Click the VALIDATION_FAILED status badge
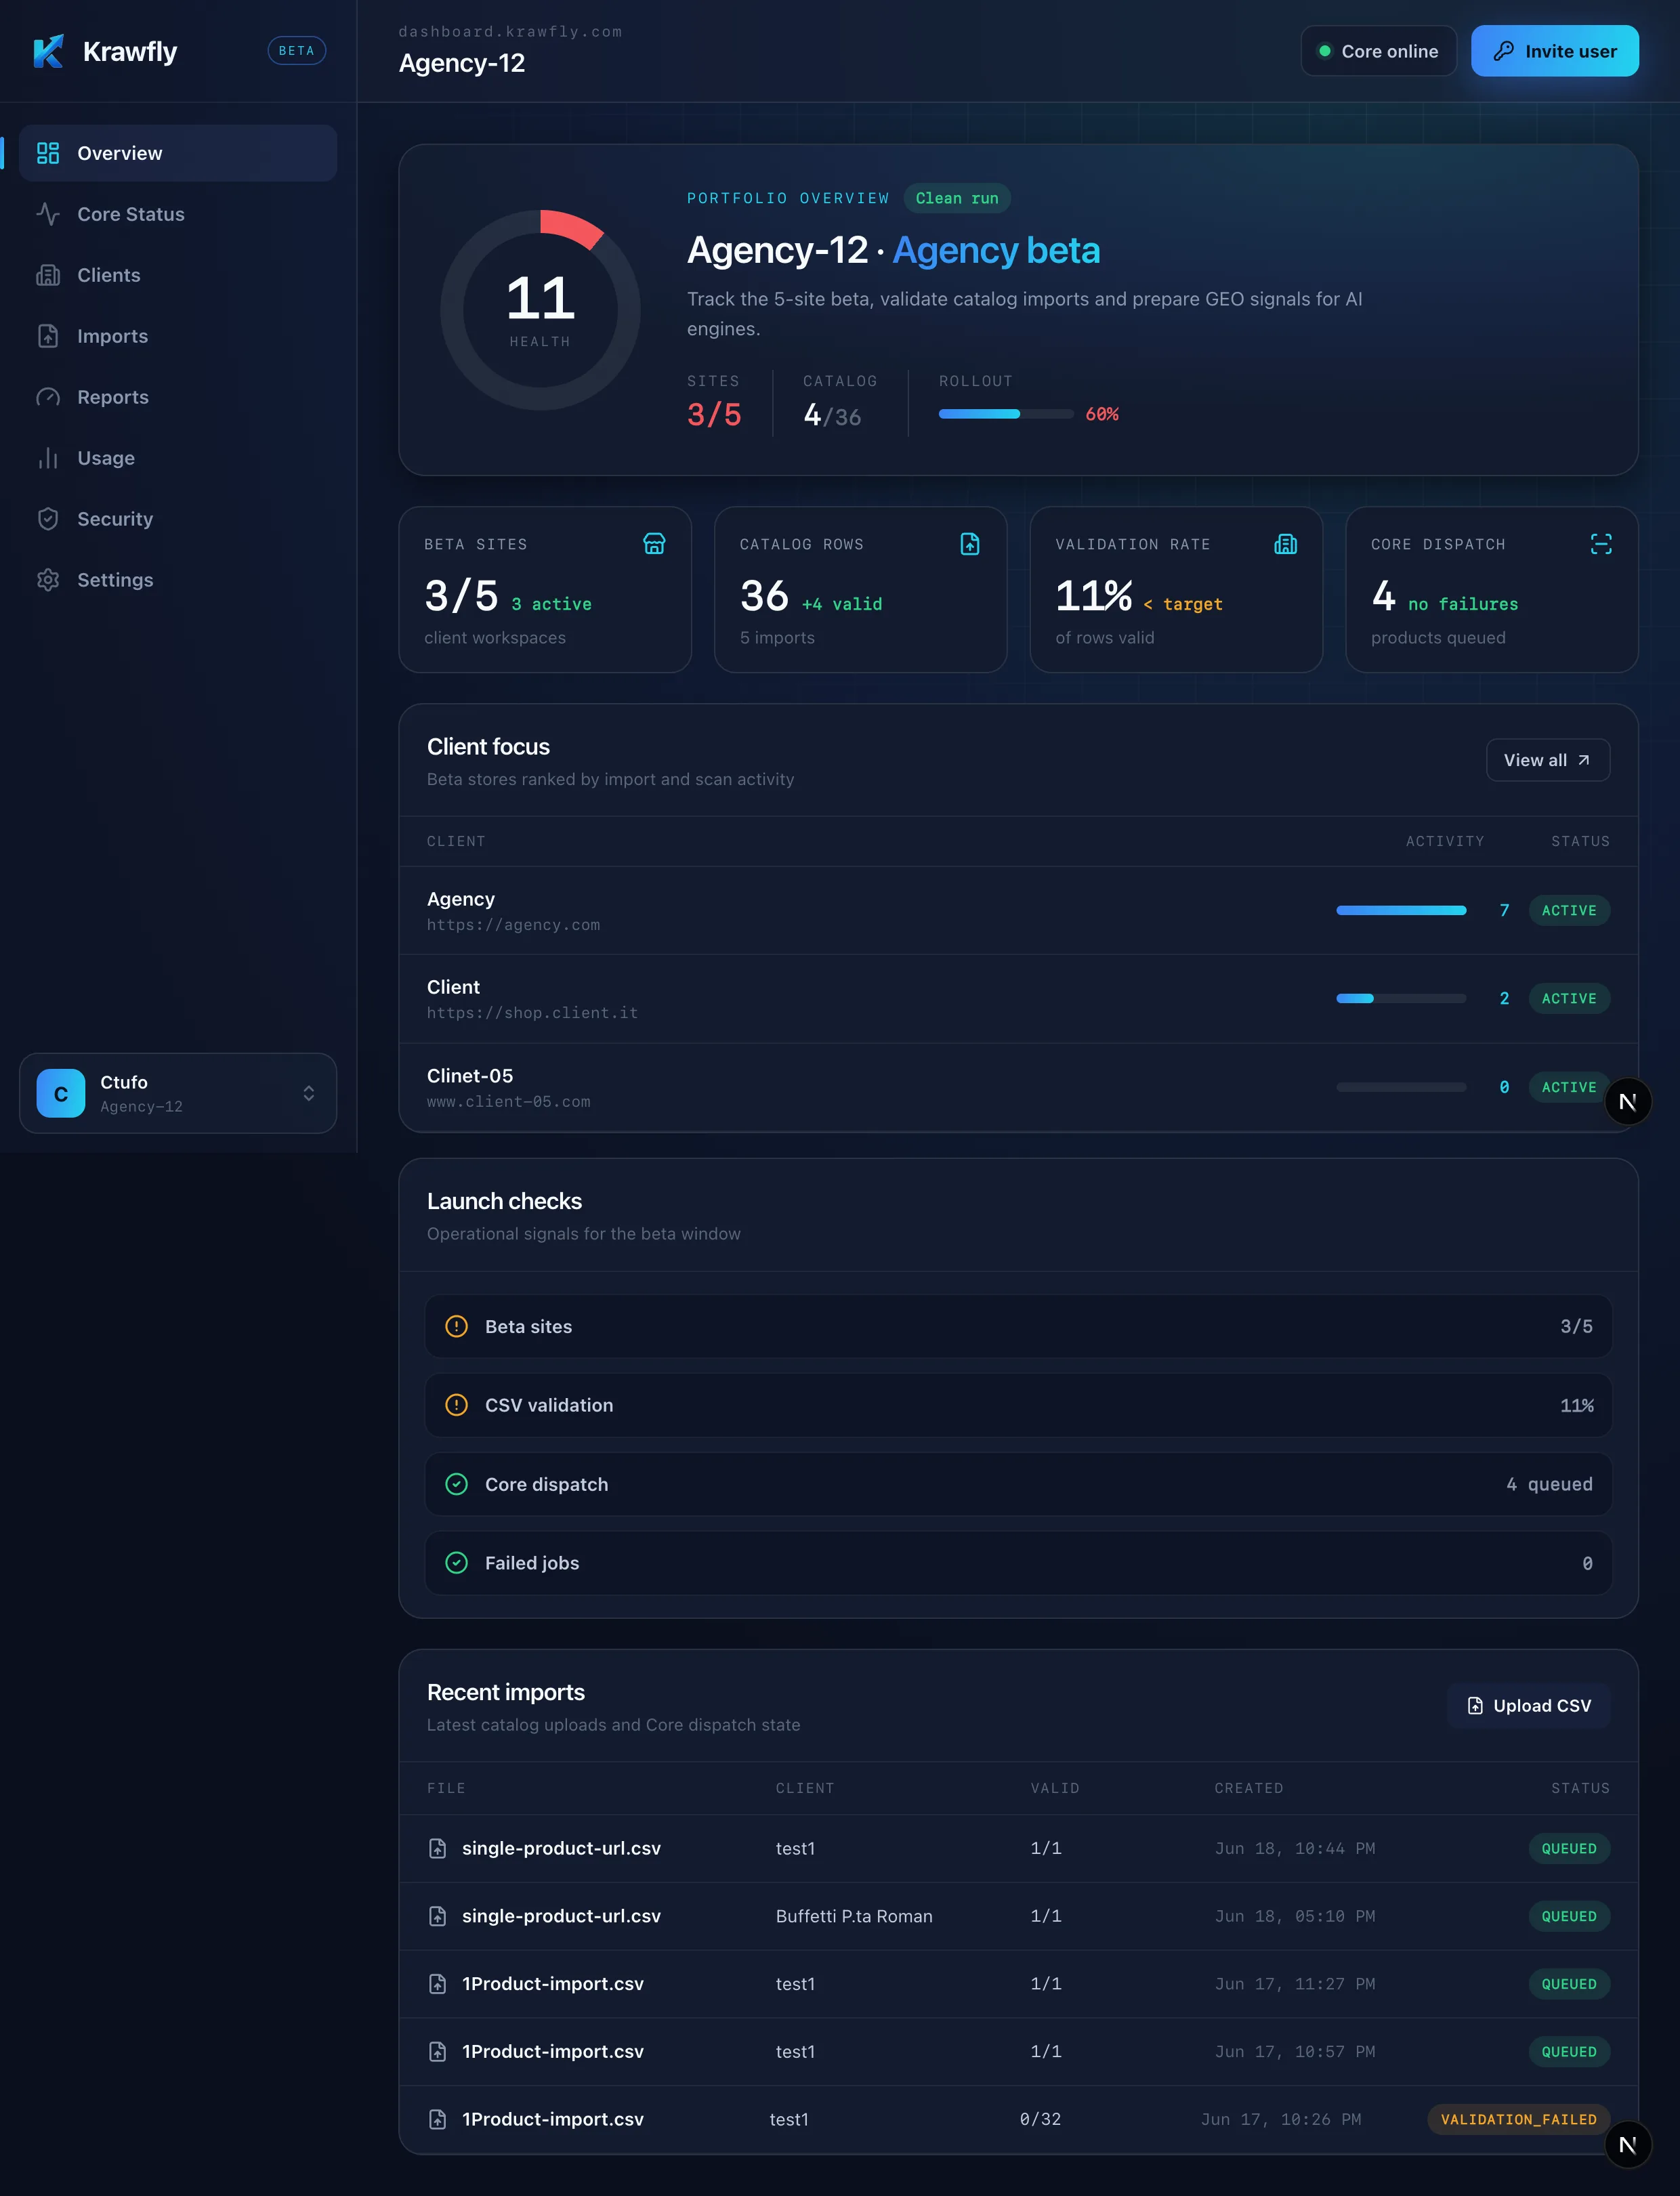The width and height of the screenshot is (1680, 2196). point(1518,2119)
